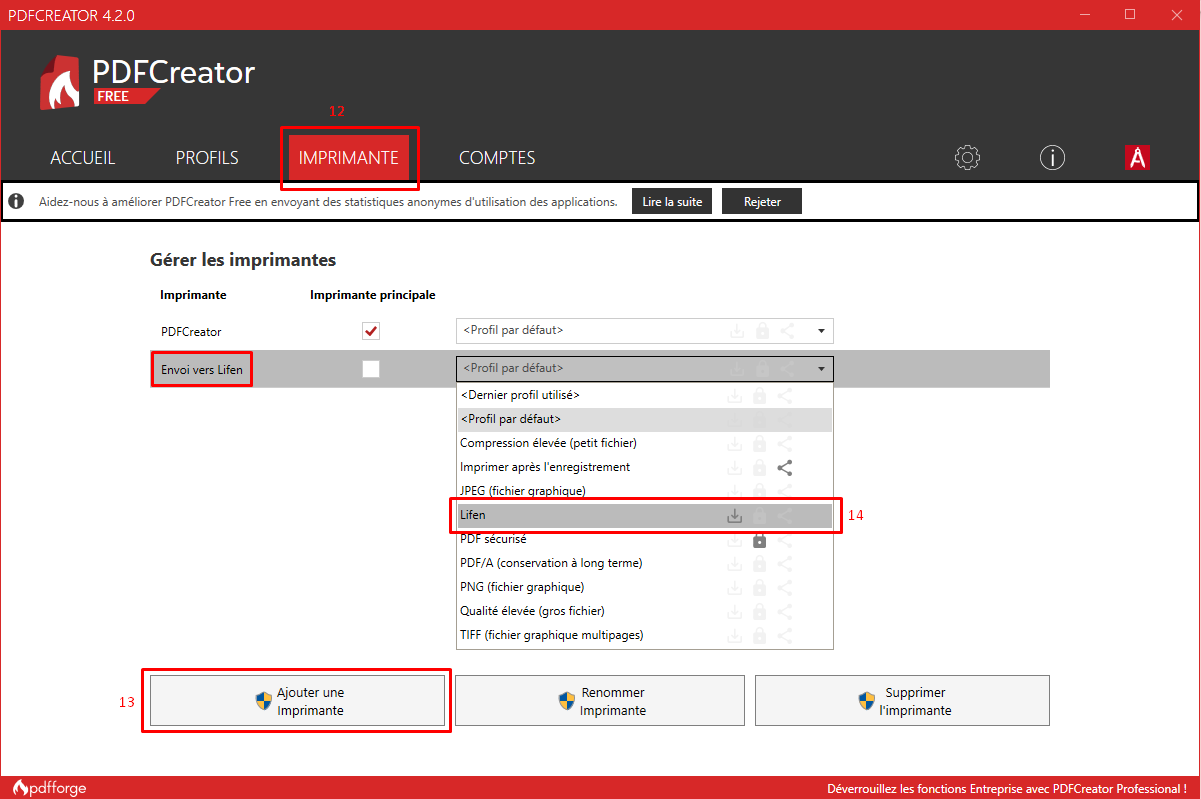The height and width of the screenshot is (799, 1201).
Task: Switch to the COMPTES tab
Action: coord(497,158)
